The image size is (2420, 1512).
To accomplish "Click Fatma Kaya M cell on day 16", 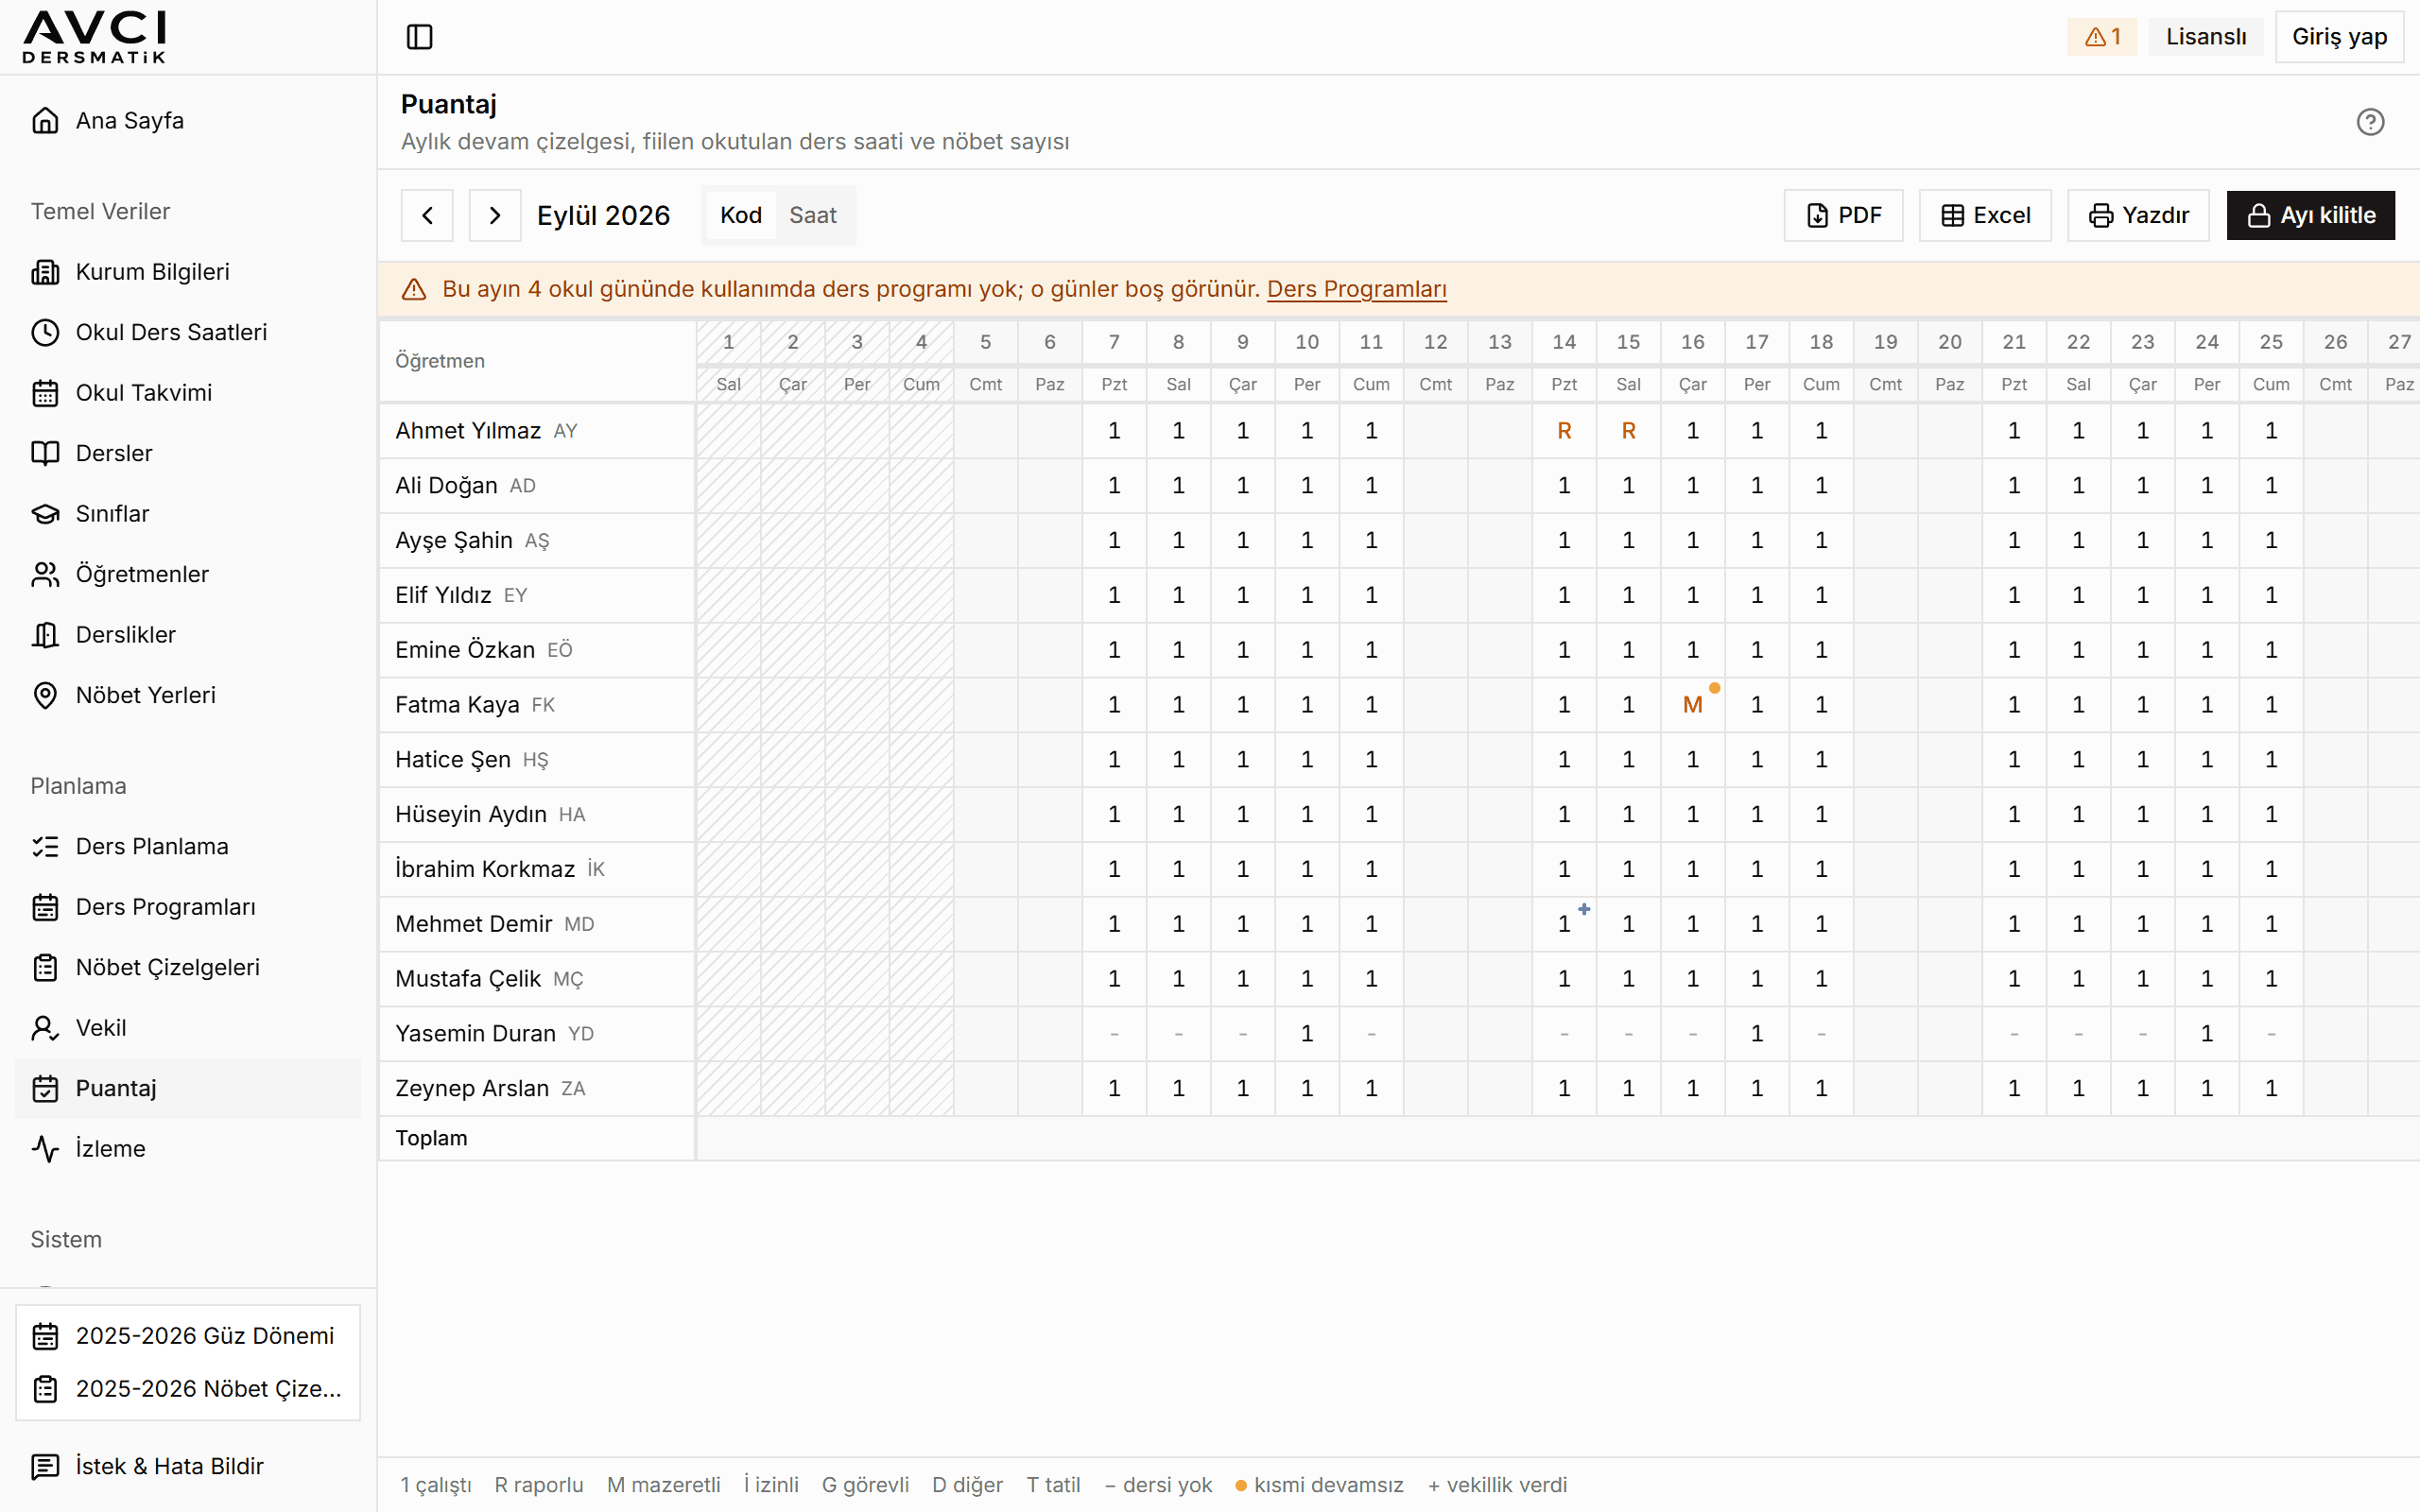I will coord(1692,705).
